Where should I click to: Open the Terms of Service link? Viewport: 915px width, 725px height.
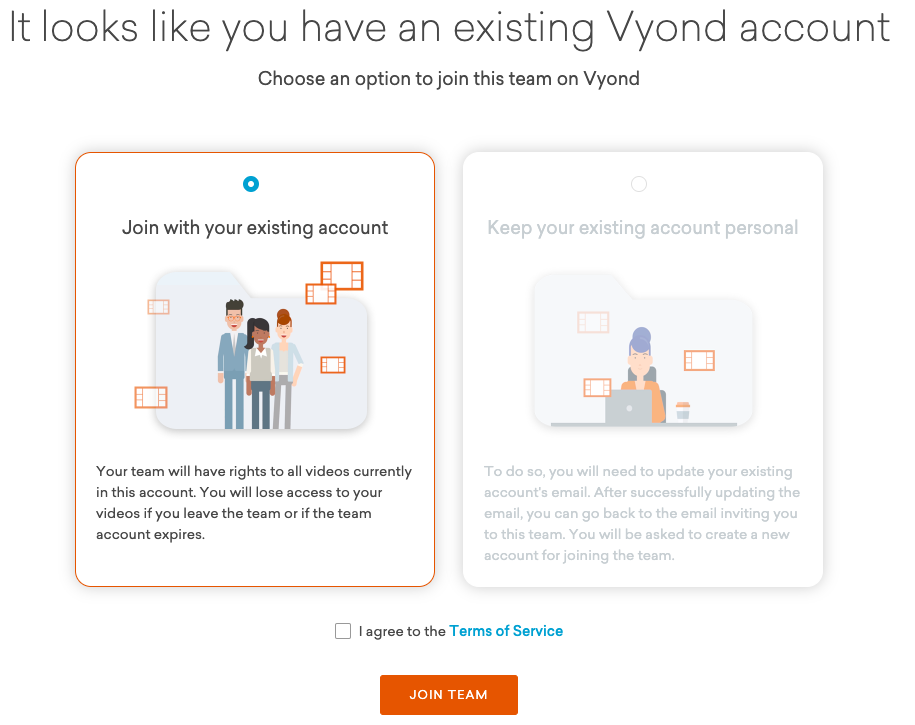[506, 631]
